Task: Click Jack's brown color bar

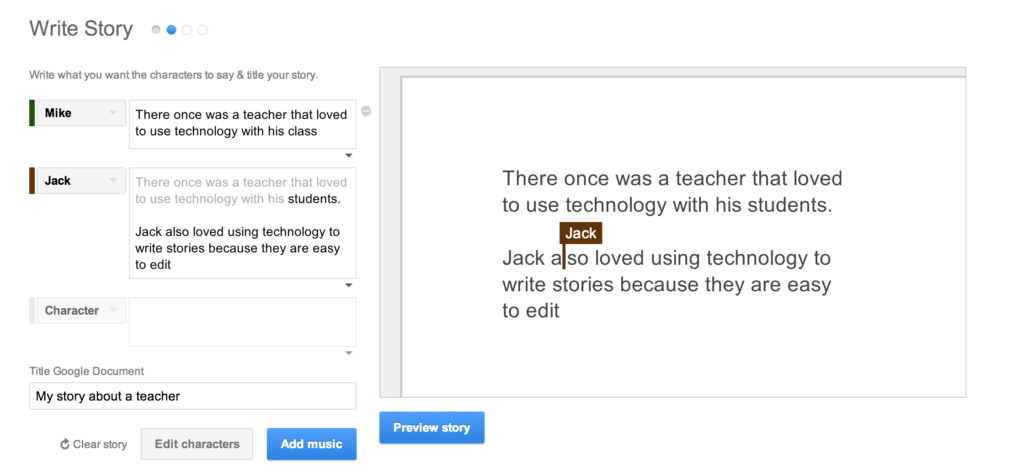Action: tap(32, 181)
